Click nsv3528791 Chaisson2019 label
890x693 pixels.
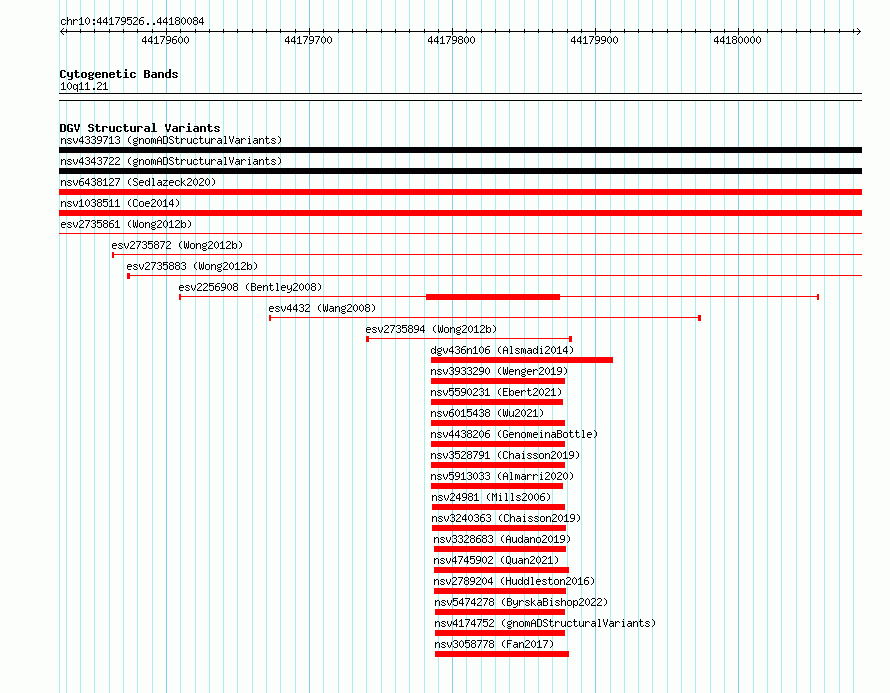[505, 455]
